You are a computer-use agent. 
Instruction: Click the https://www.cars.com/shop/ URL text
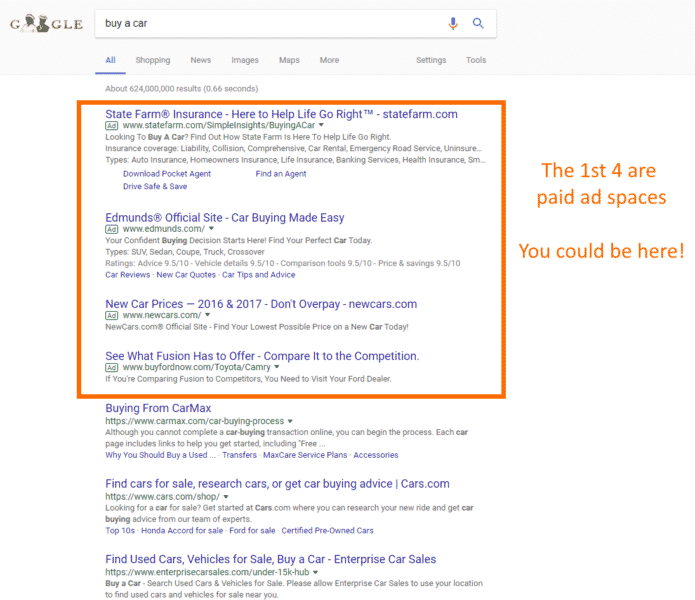[x=163, y=497]
